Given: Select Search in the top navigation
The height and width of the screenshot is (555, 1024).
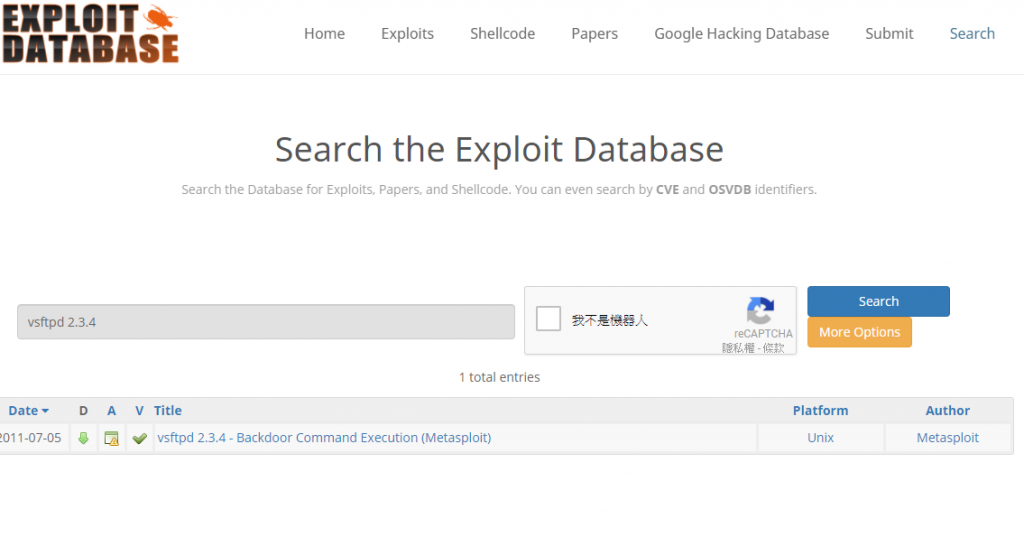Looking at the screenshot, I should point(972,33).
